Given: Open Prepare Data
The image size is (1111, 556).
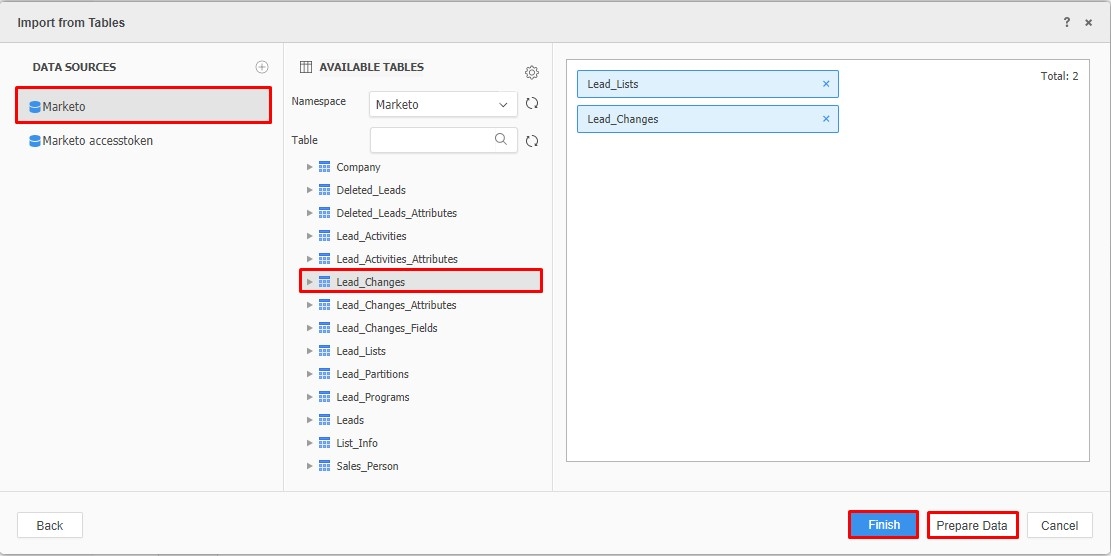Looking at the screenshot, I should tap(972, 526).
